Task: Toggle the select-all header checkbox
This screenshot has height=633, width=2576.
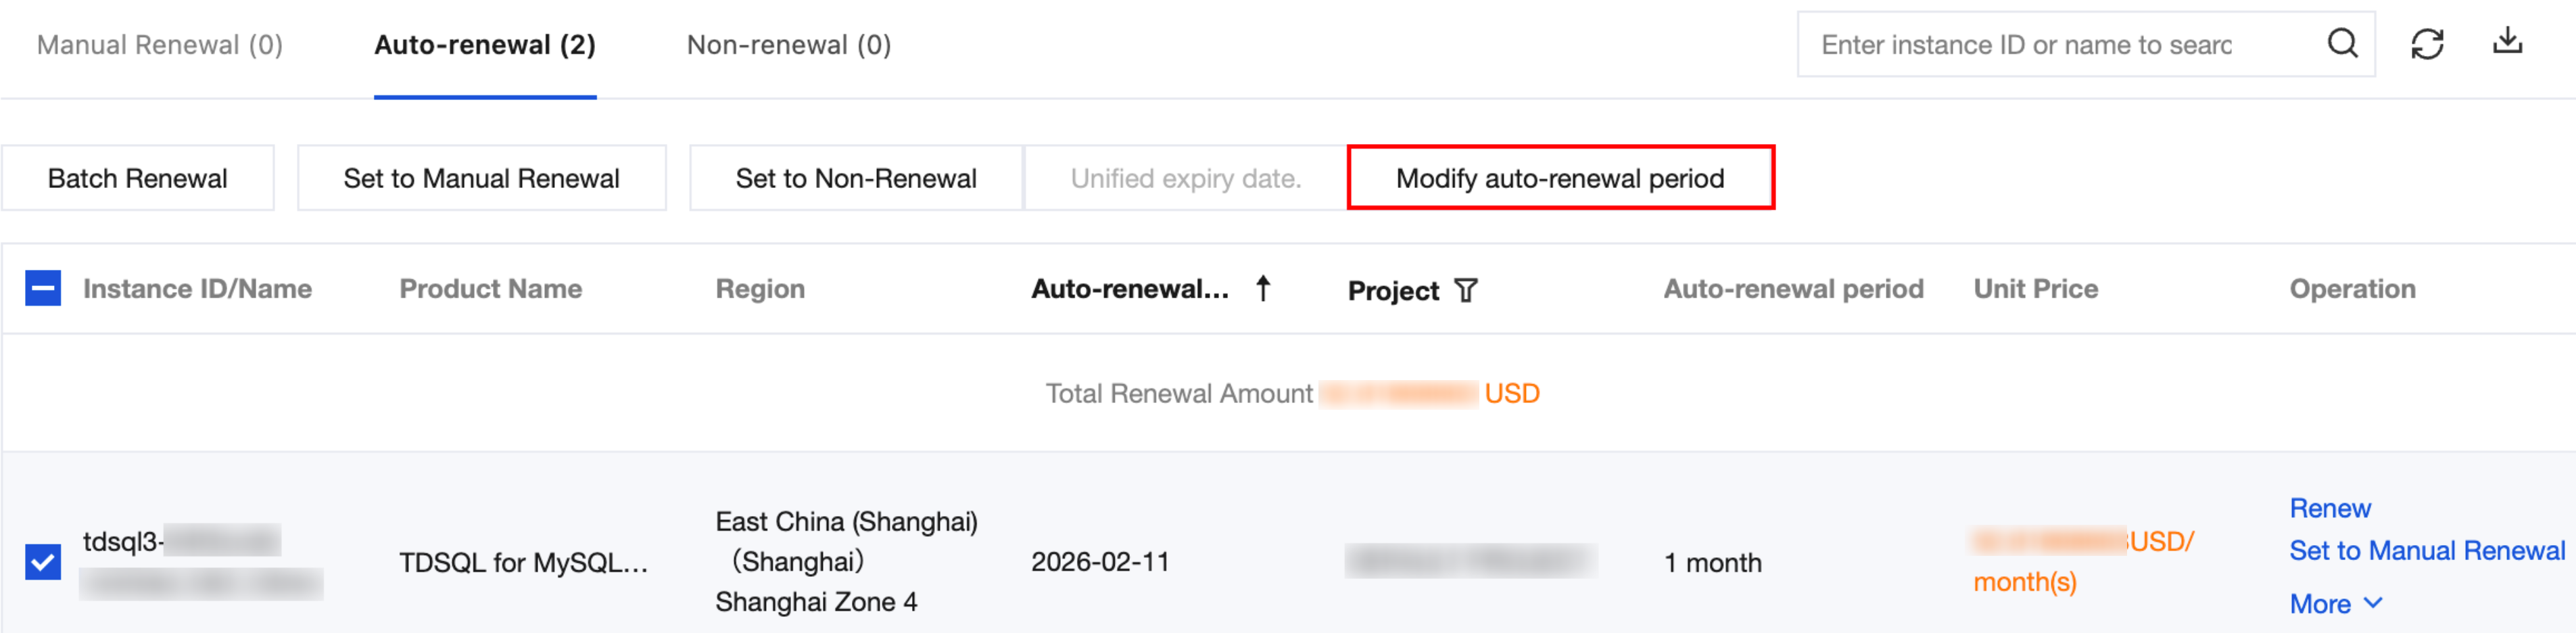Action: click(43, 289)
